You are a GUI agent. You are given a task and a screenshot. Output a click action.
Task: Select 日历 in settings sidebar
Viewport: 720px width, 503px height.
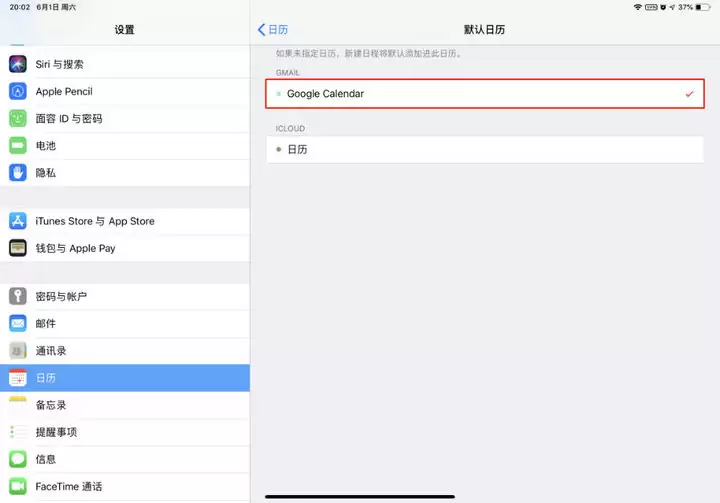coord(125,378)
